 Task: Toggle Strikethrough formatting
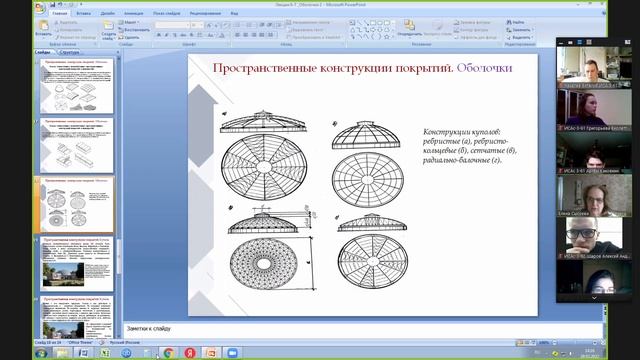tap(183, 36)
